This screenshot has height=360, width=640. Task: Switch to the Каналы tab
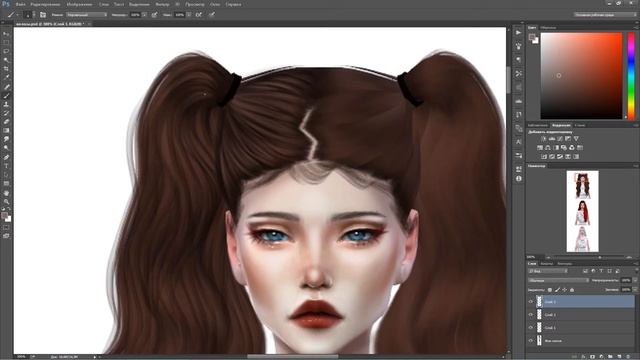point(547,264)
